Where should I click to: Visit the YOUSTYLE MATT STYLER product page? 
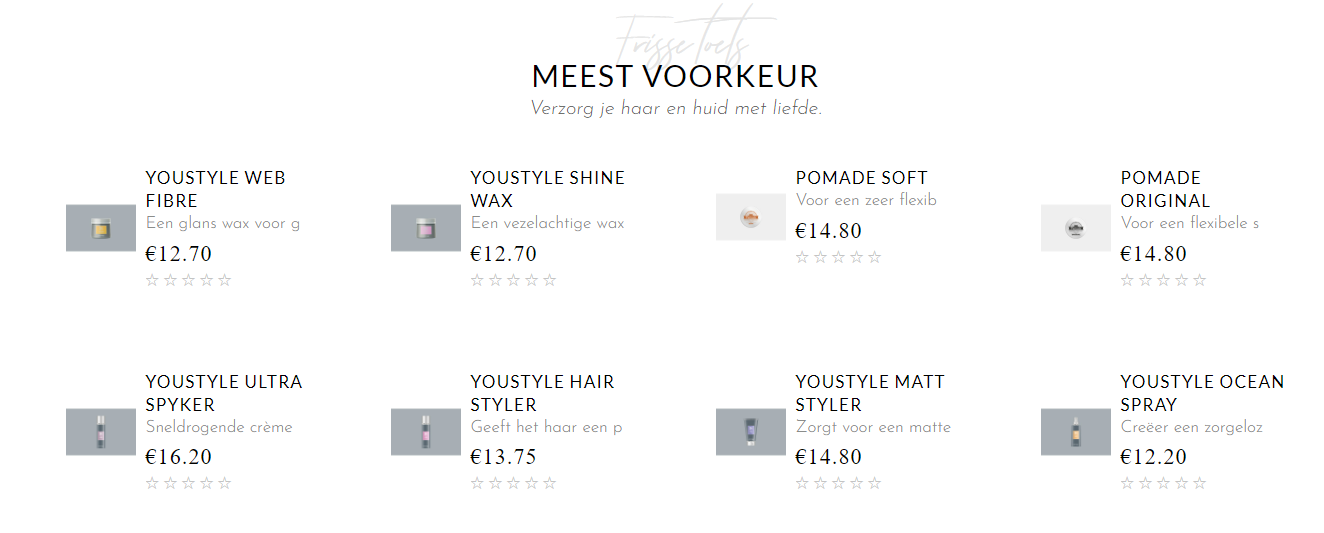(x=870, y=393)
